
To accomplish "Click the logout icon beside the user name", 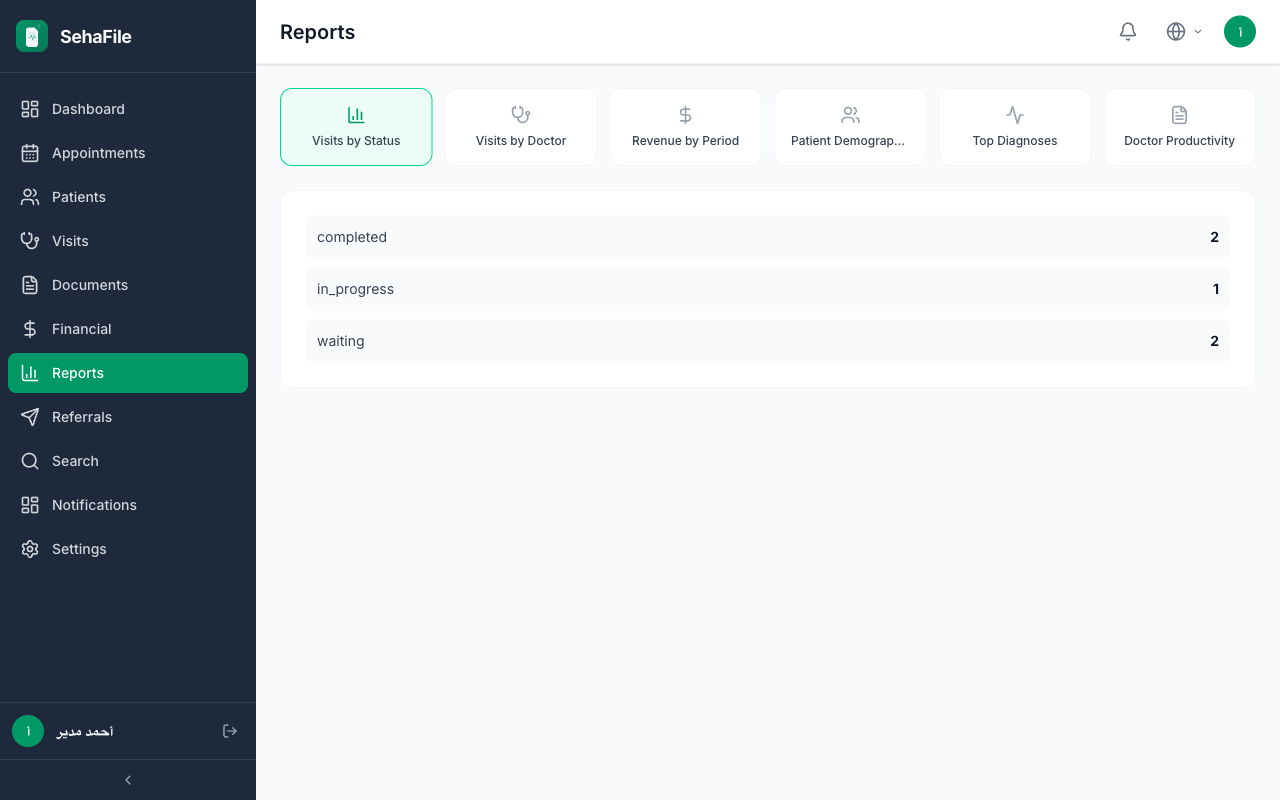I will pos(230,731).
